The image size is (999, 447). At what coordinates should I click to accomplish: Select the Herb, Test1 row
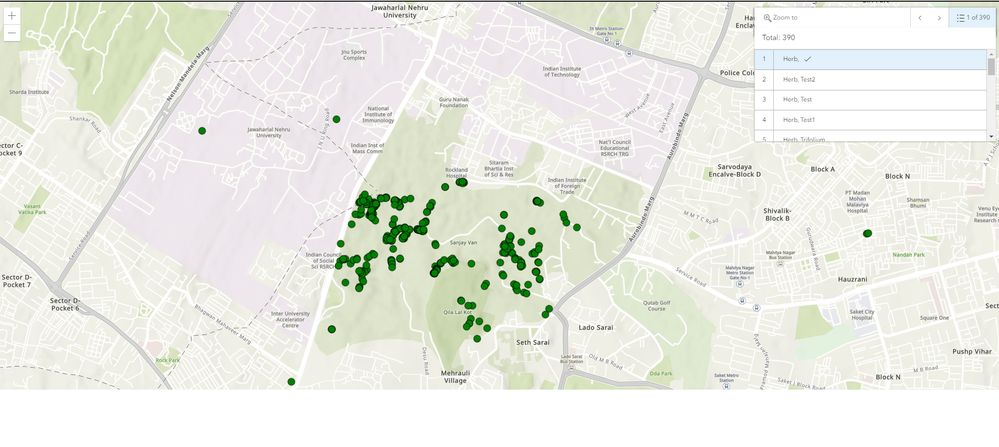coord(871,120)
